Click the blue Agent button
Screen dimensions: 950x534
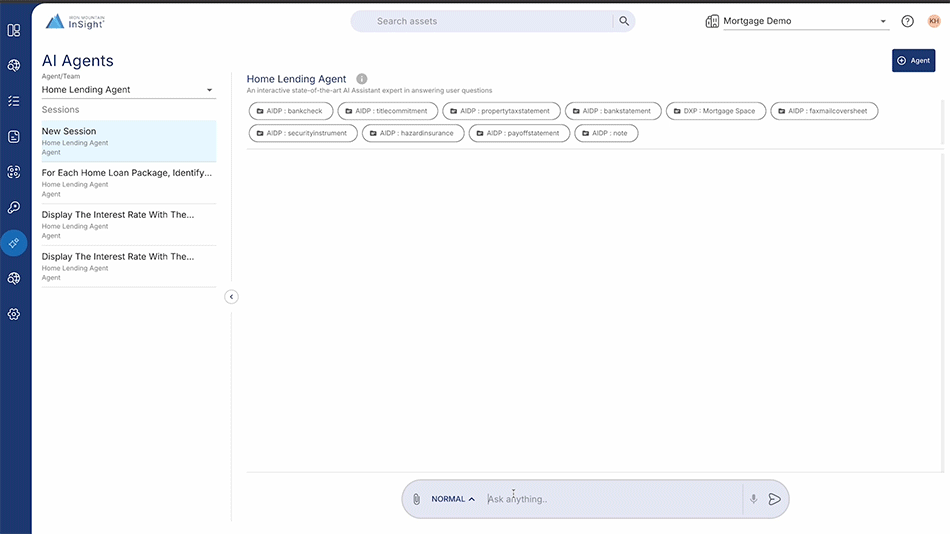[913, 61]
